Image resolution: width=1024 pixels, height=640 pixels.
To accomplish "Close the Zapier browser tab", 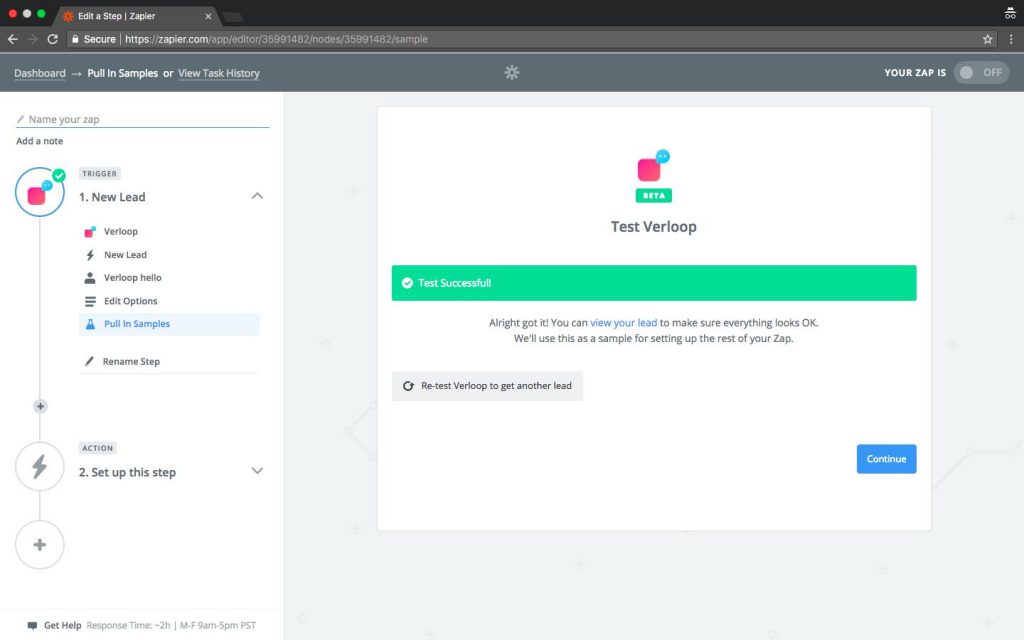I will click(208, 16).
